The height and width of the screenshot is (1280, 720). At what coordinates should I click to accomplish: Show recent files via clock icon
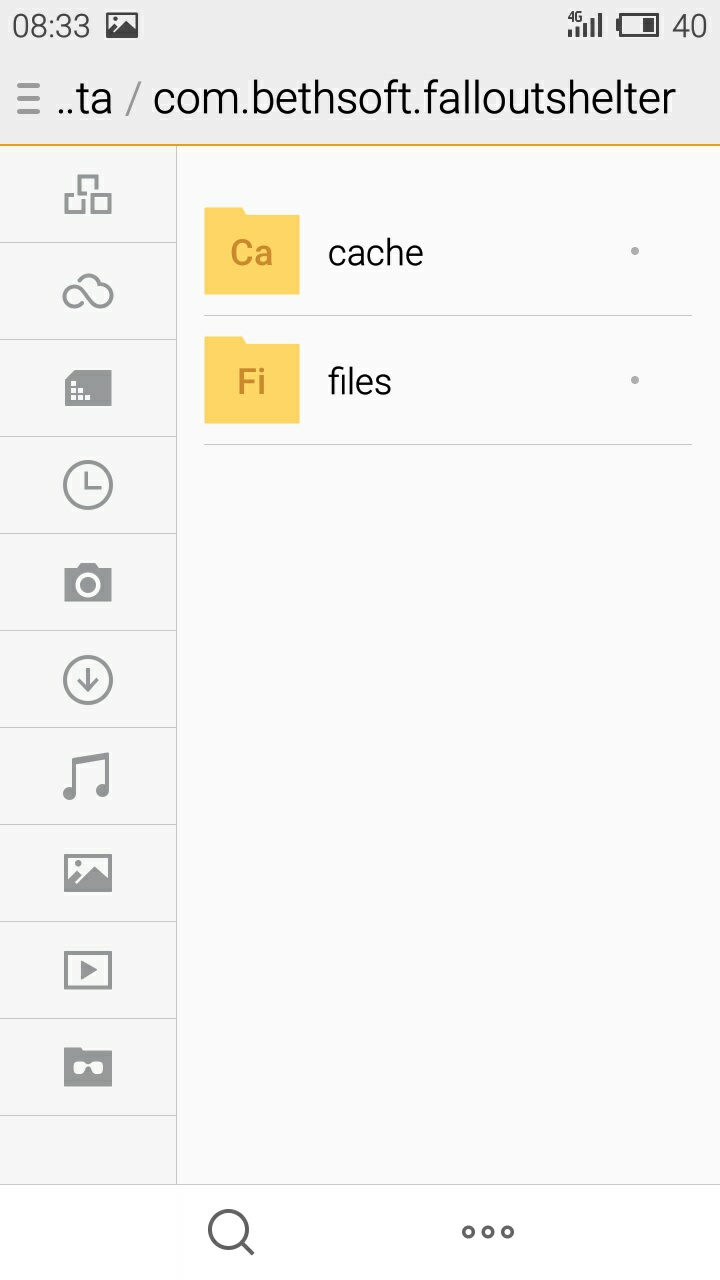(88, 485)
